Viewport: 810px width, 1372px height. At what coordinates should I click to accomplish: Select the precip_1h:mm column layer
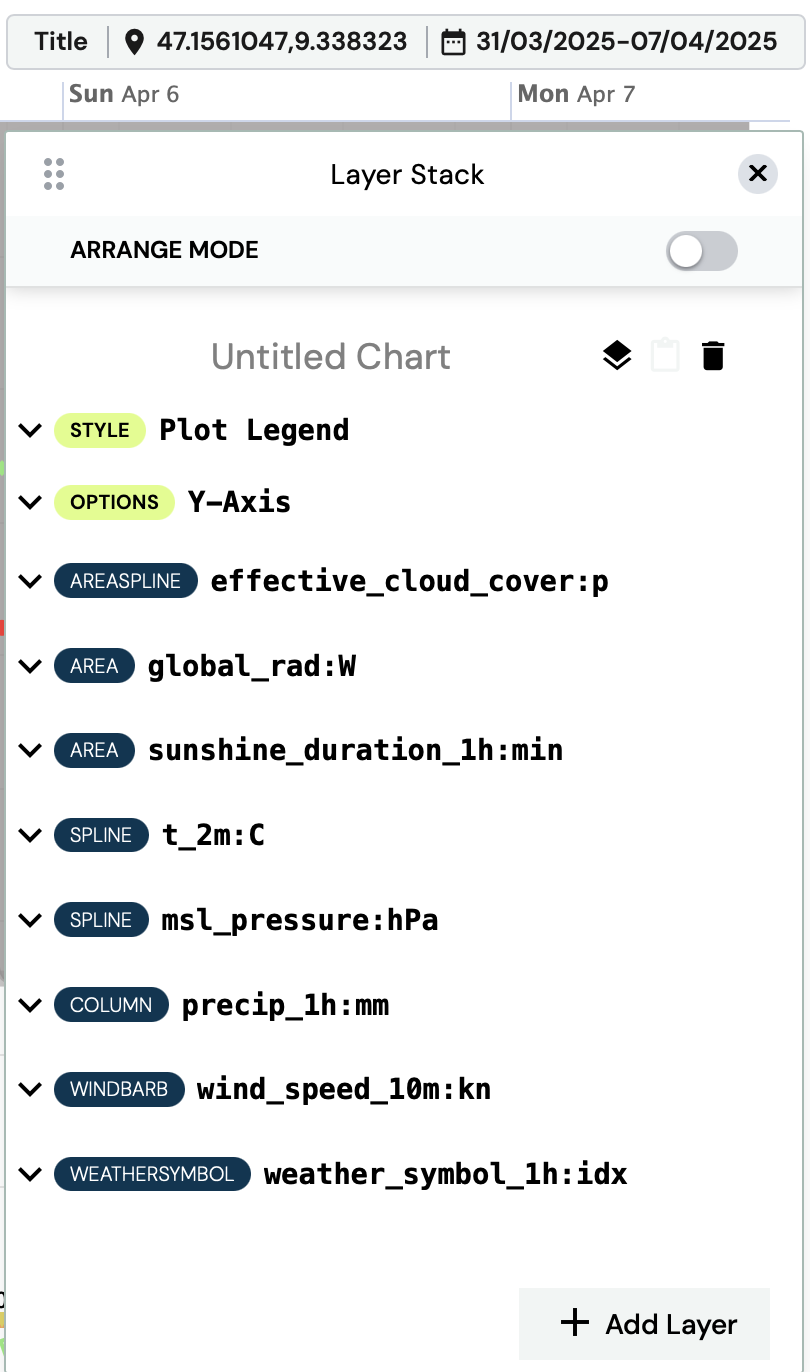(x=285, y=1005)
